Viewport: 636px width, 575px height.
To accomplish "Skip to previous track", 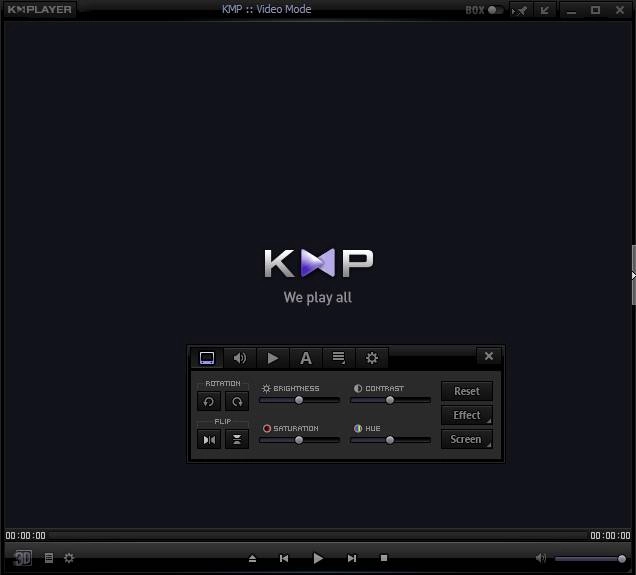I will (x=284, y=558).
